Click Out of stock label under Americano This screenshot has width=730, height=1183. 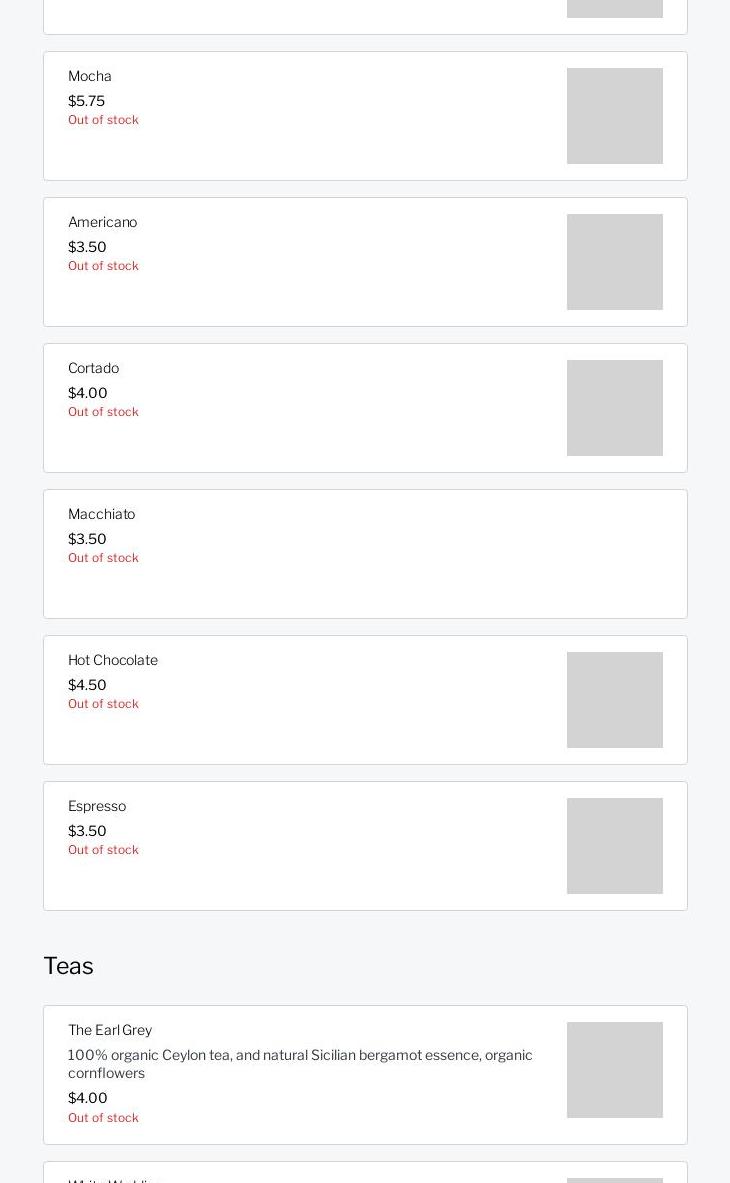[x=103, y=266]
